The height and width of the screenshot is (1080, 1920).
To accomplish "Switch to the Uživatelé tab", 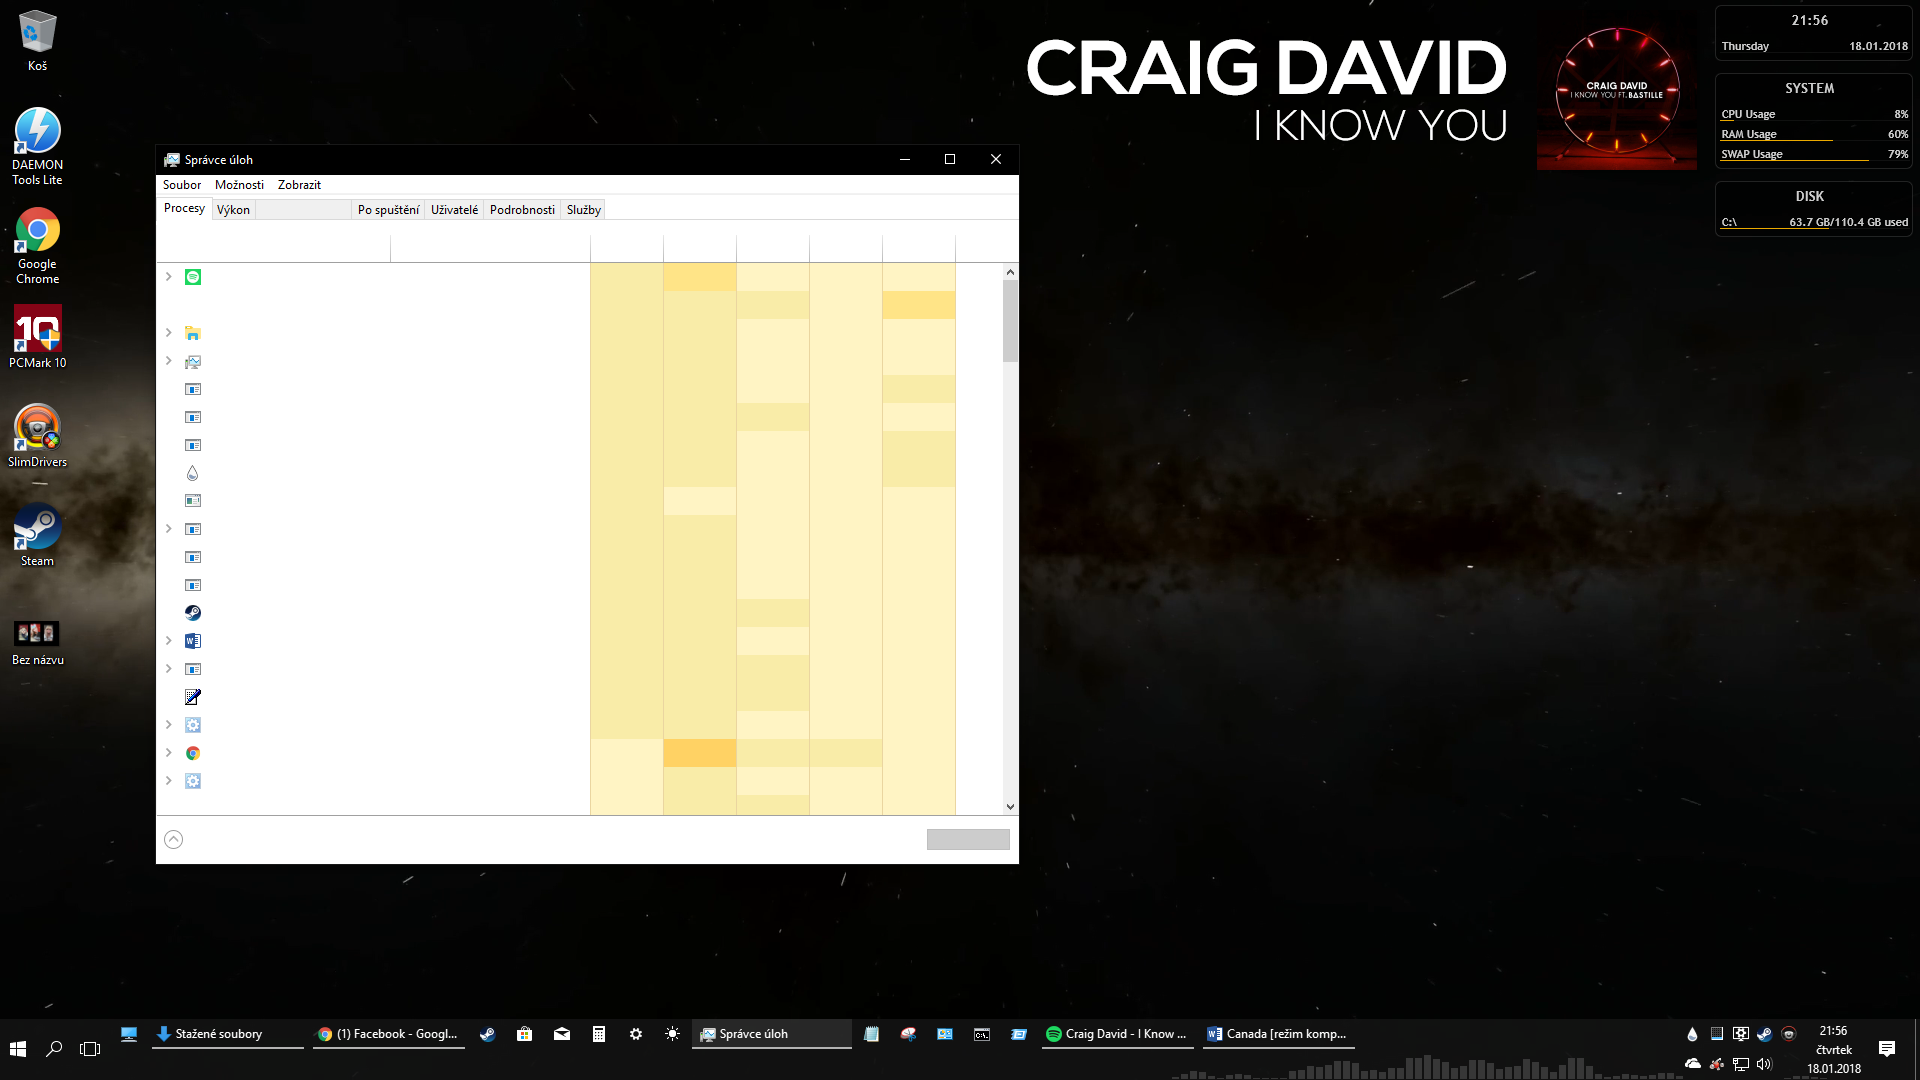I will [x=454, y=210].
